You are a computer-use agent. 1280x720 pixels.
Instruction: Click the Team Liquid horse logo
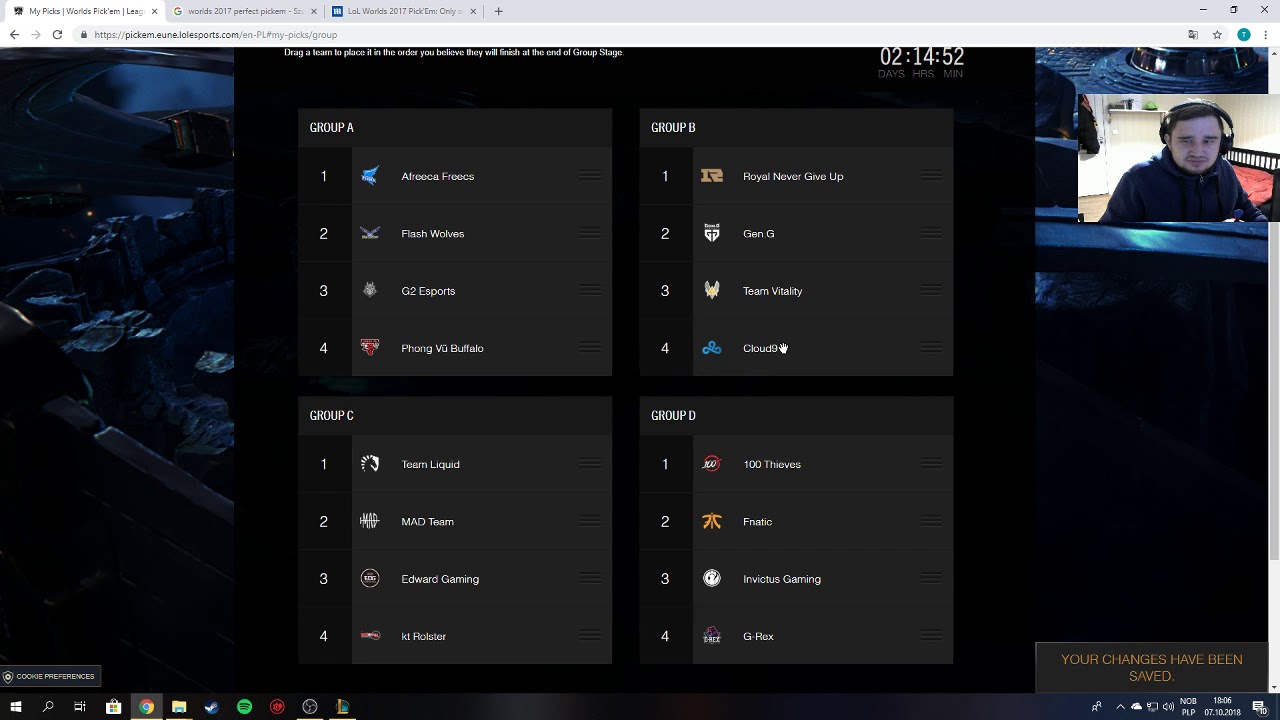point(370,464)
